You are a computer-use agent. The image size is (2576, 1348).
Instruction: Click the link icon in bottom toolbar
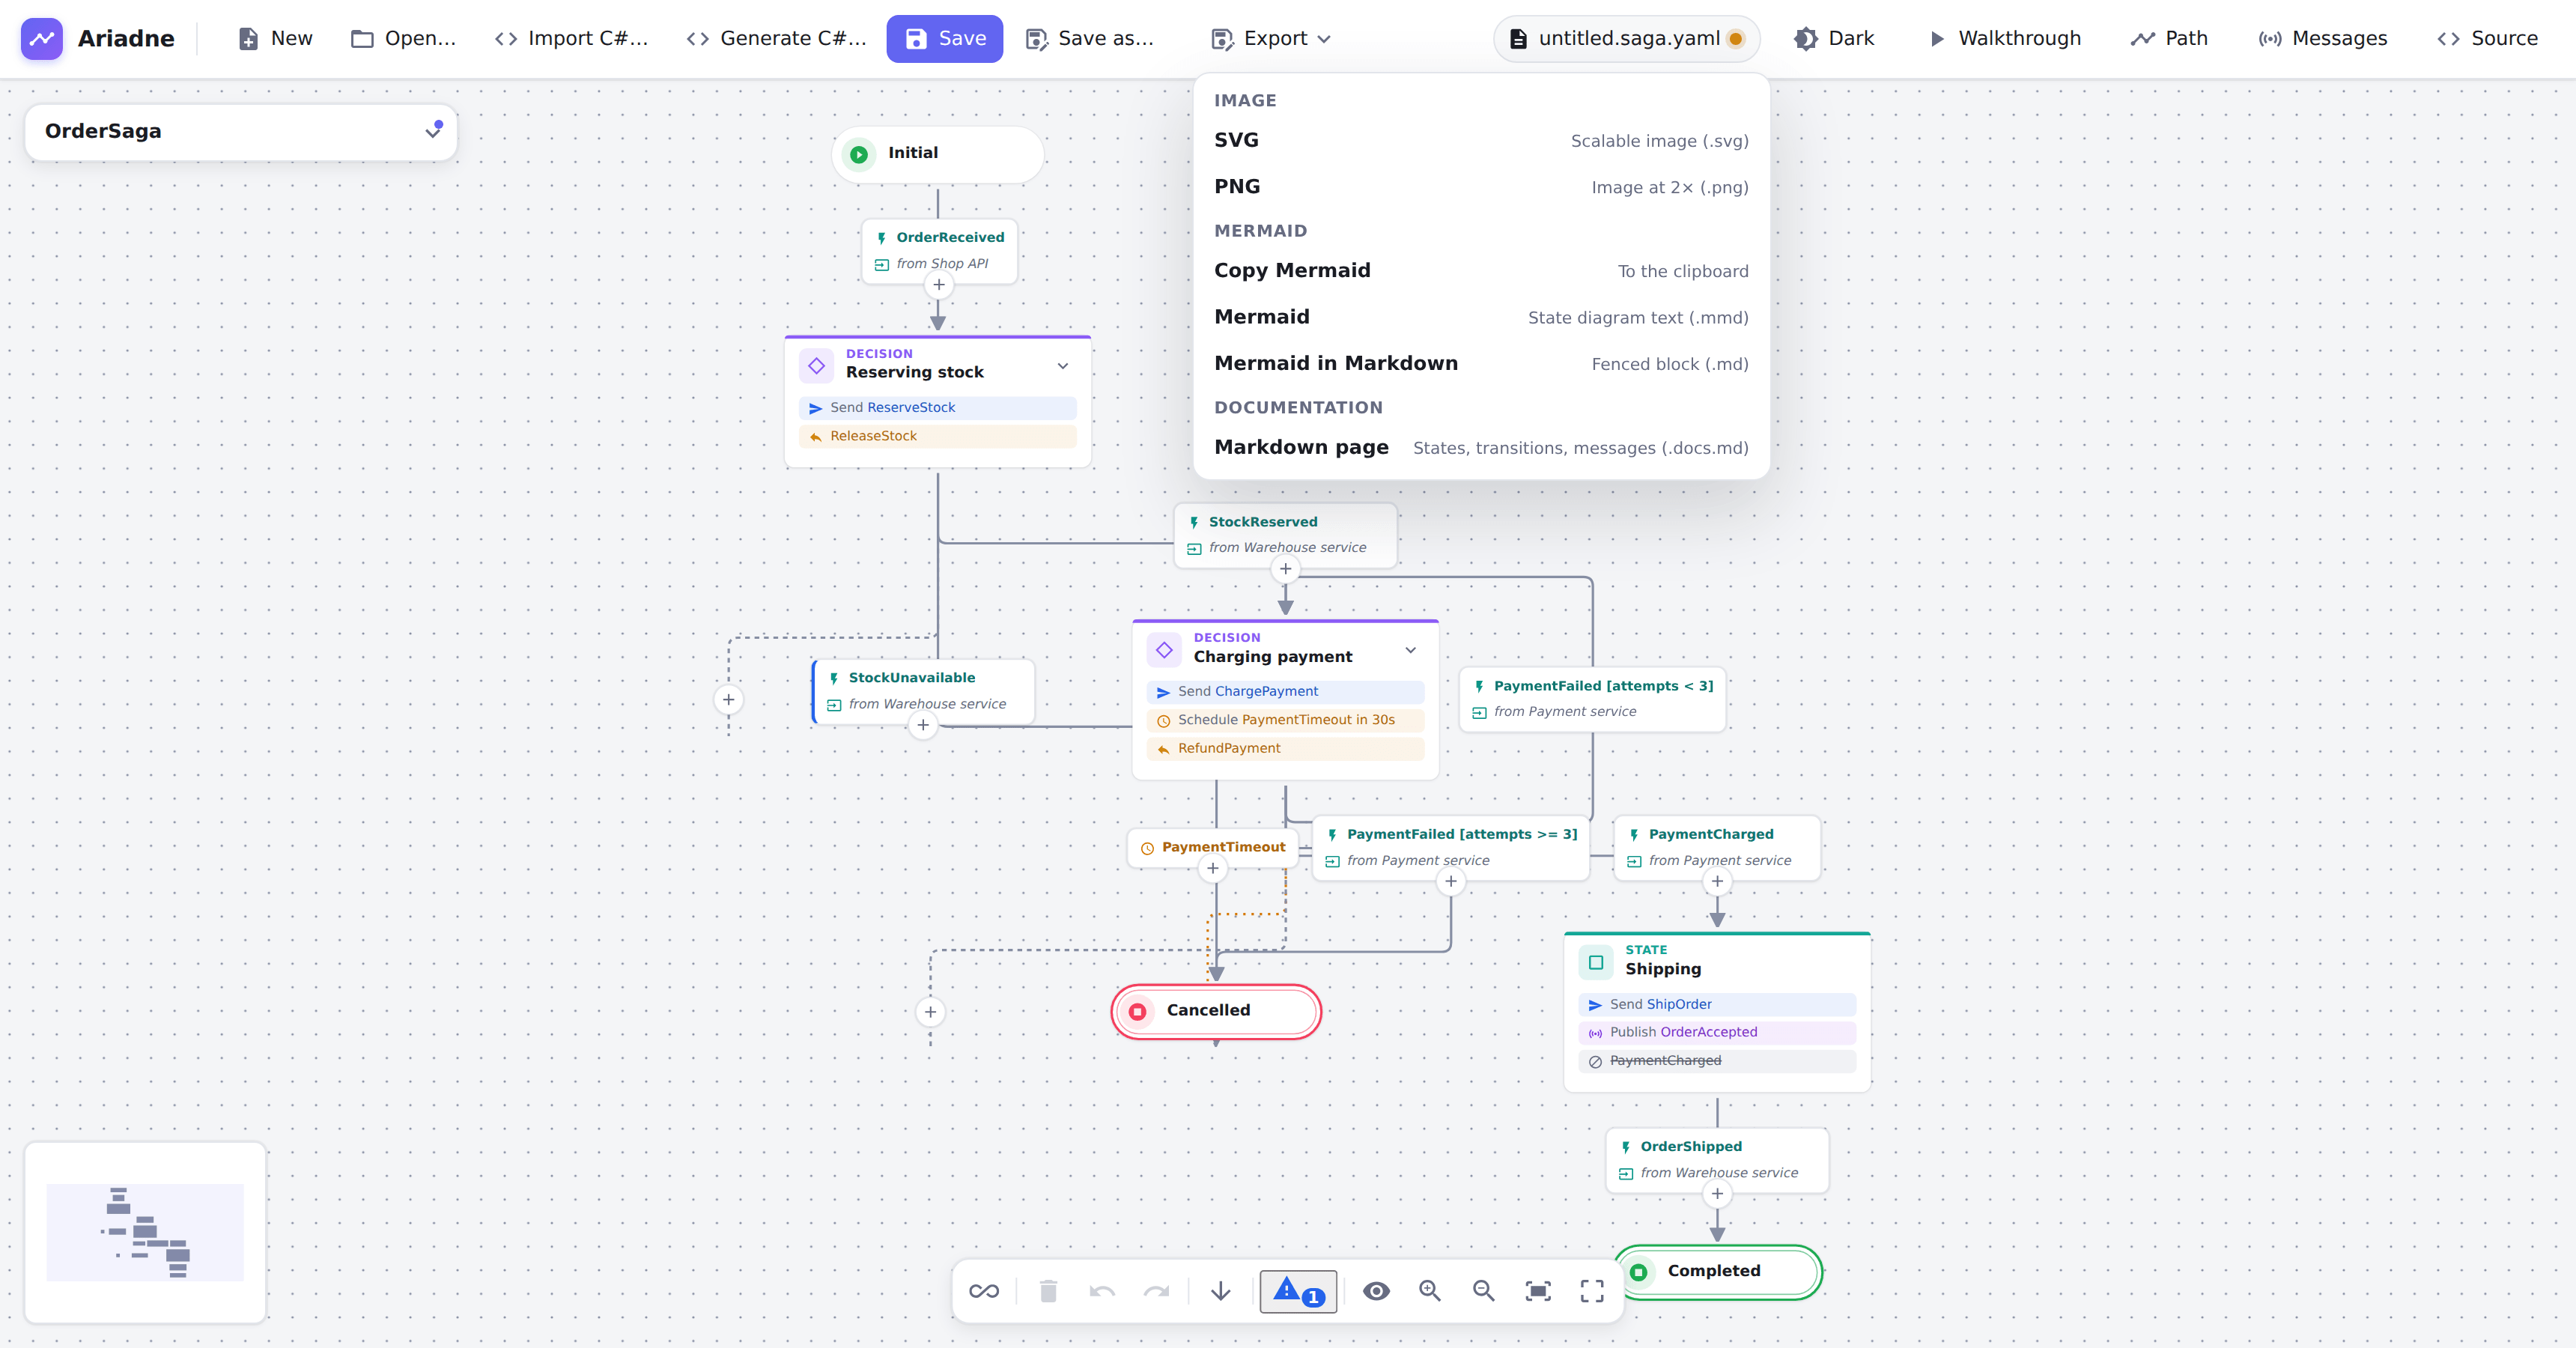tap(984, 1291)
